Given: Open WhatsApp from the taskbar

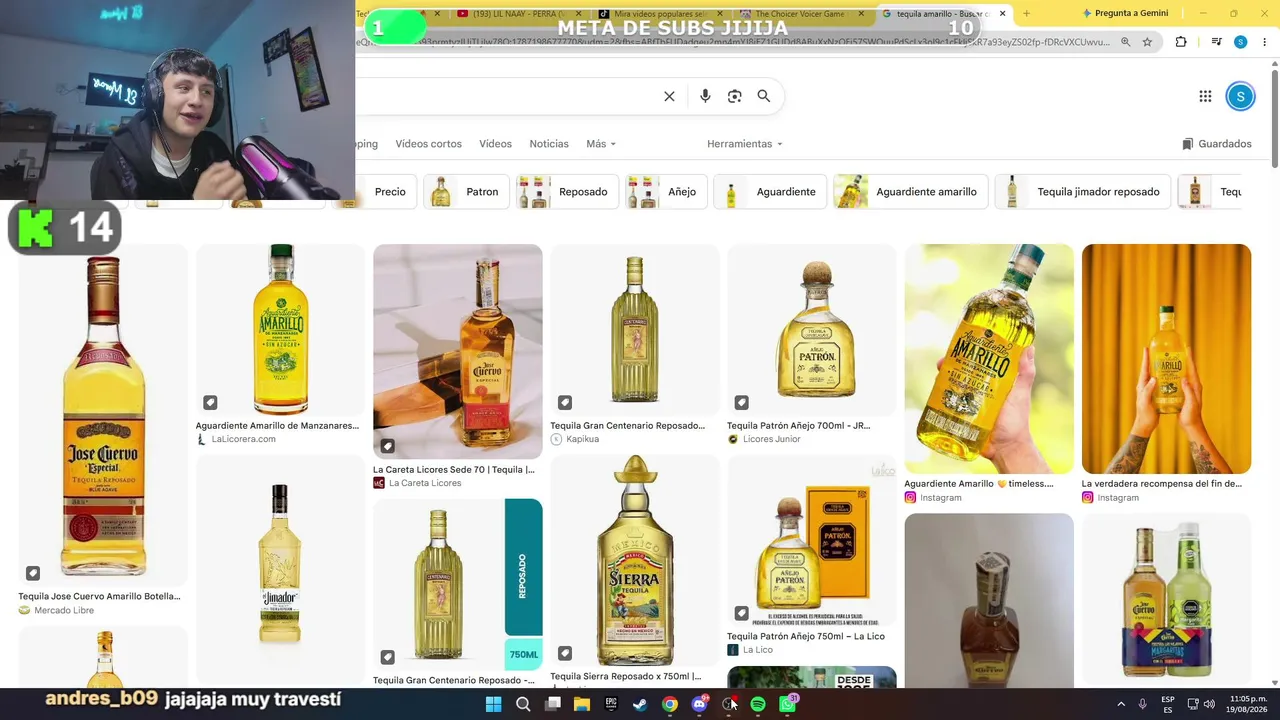Looking at the screenshot, I should click(x=788, y=704).
